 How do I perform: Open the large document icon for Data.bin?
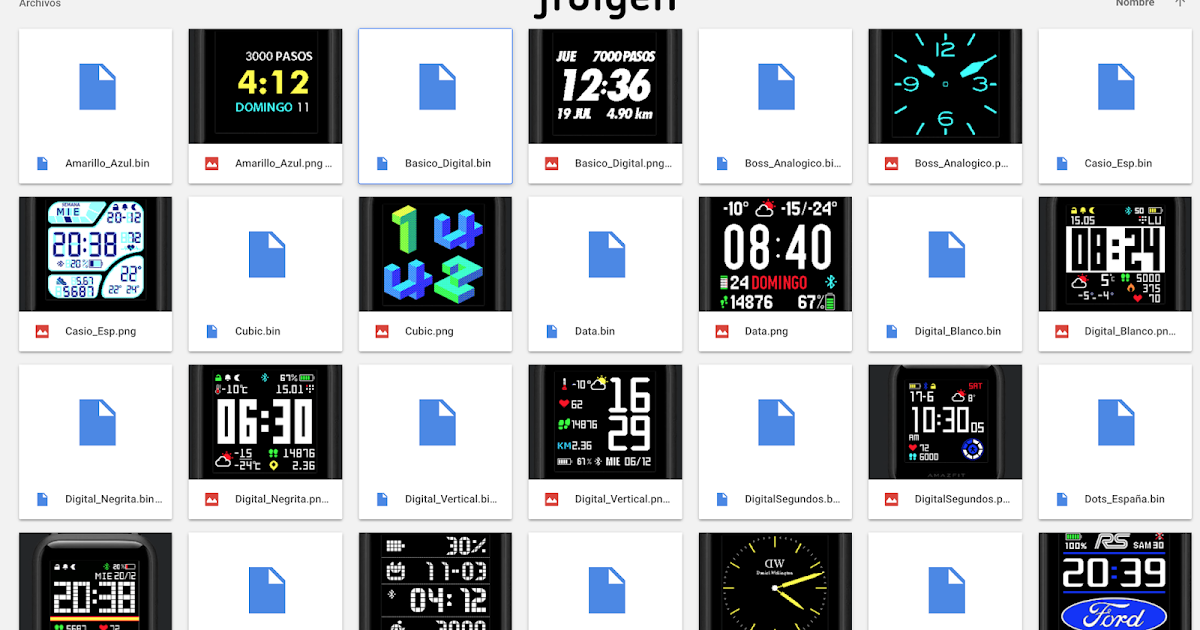click(607, 254)
